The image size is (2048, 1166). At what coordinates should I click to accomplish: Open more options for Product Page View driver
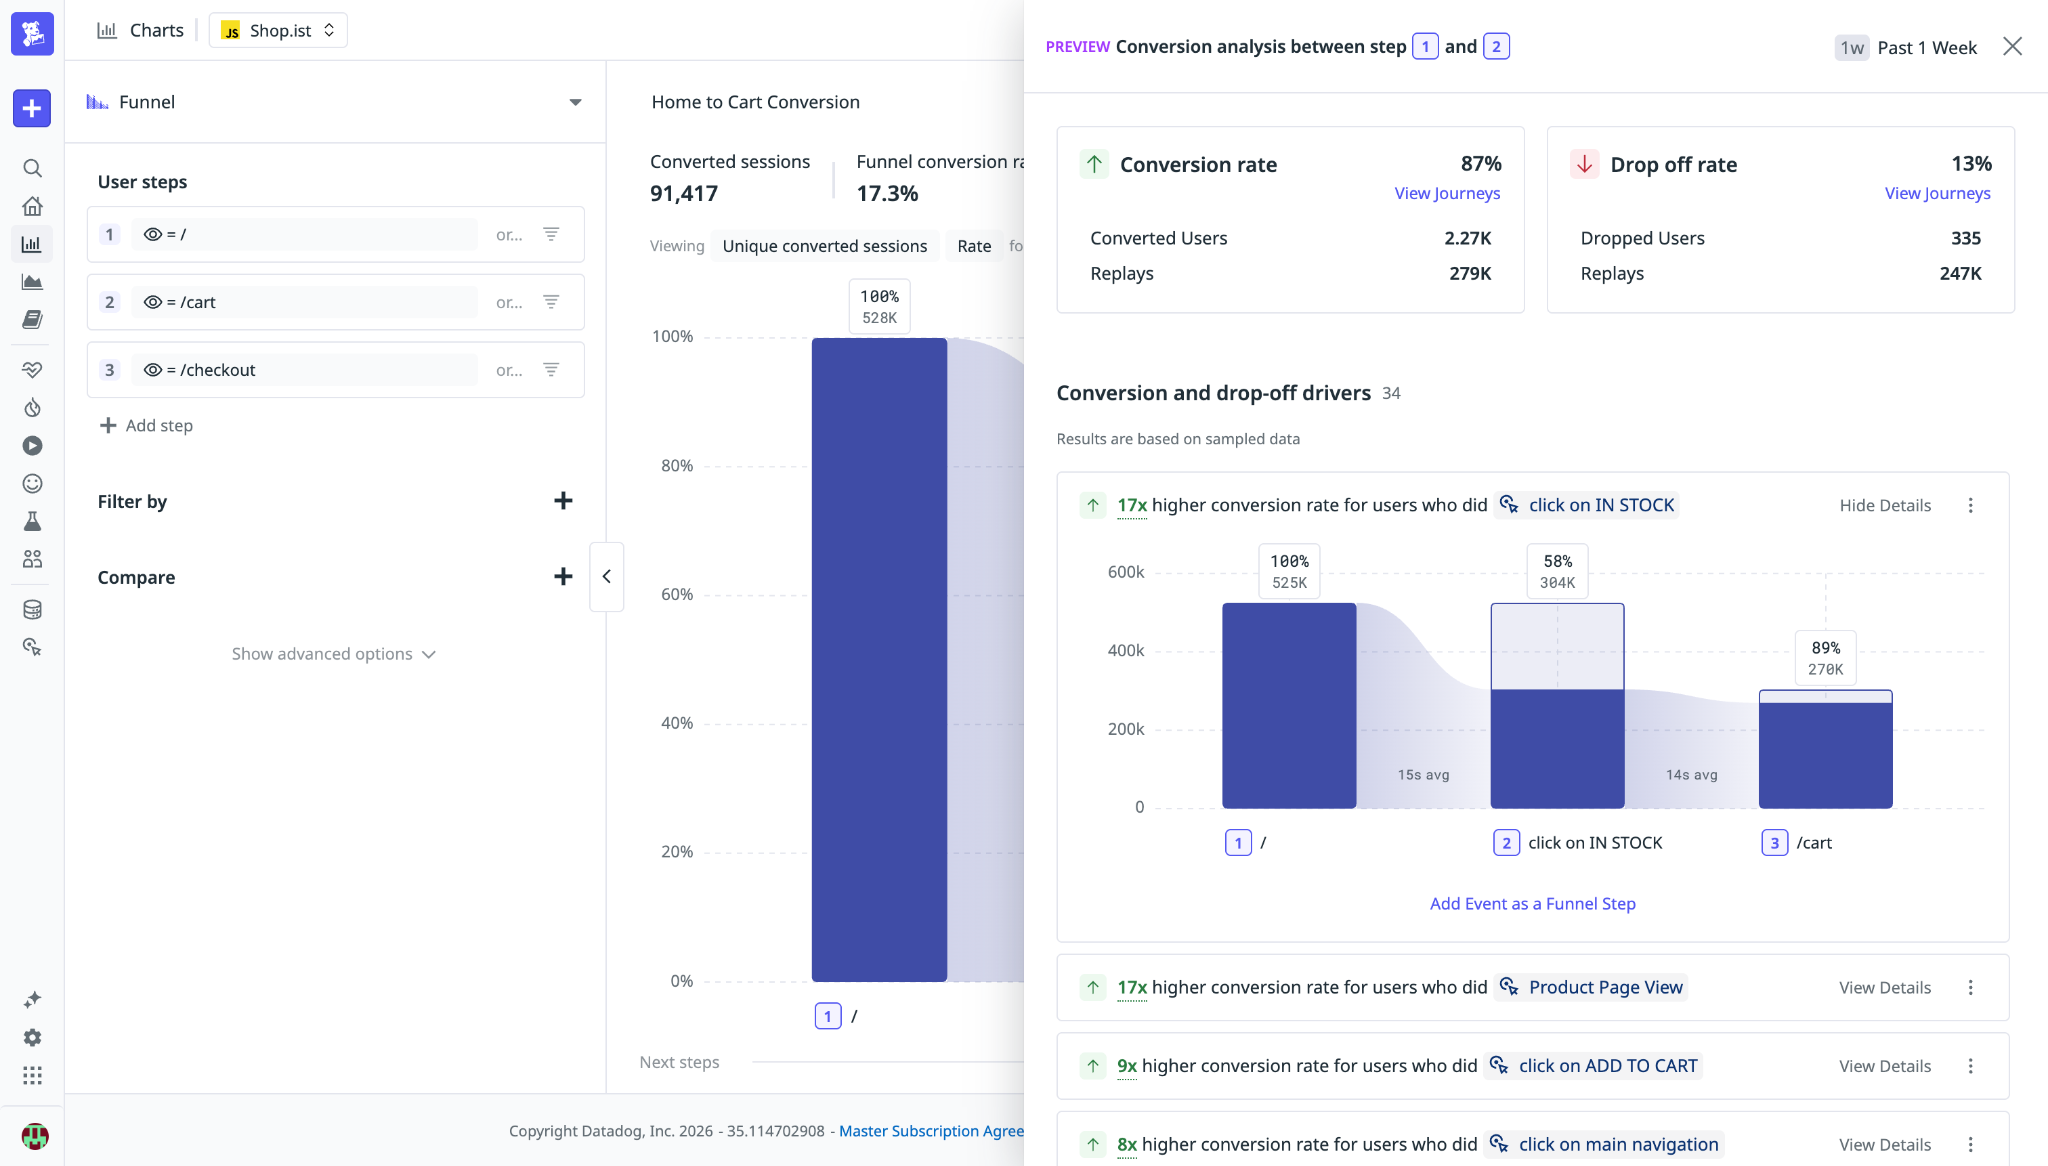pyautogui.click(x=1971, y=988)
